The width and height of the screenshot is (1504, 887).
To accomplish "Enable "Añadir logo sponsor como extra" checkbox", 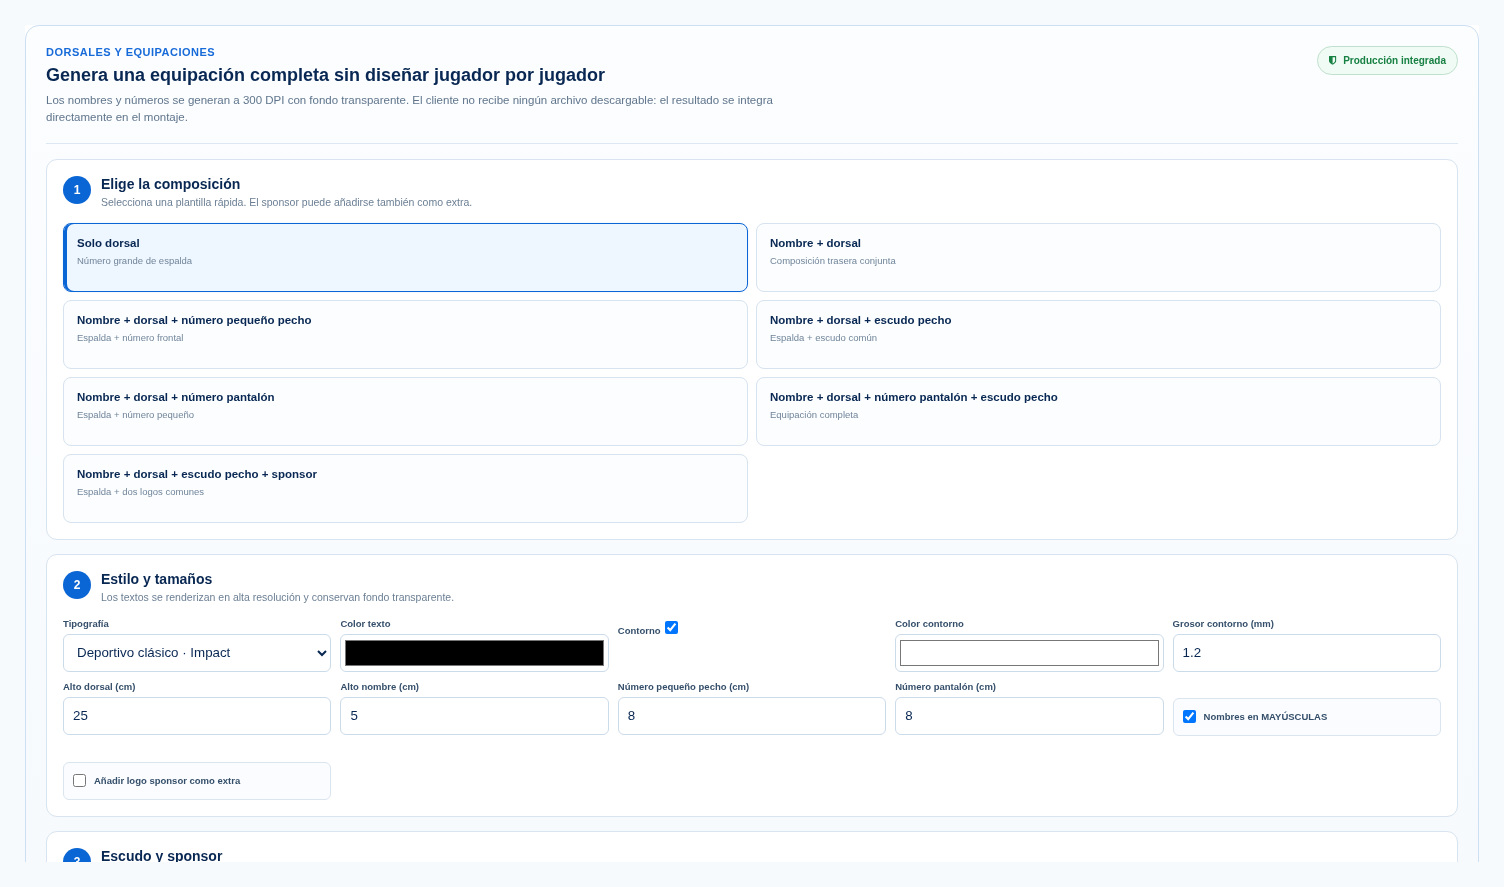I will point(80,781).
